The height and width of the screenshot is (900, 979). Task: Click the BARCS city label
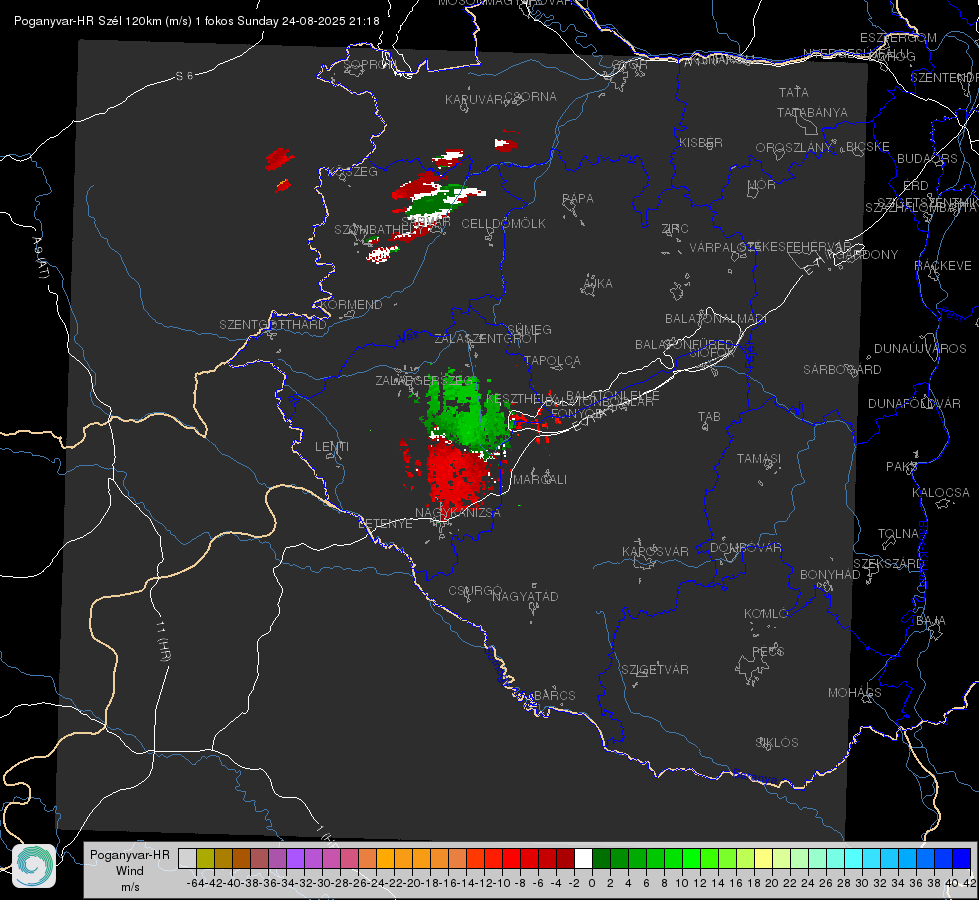554,695
